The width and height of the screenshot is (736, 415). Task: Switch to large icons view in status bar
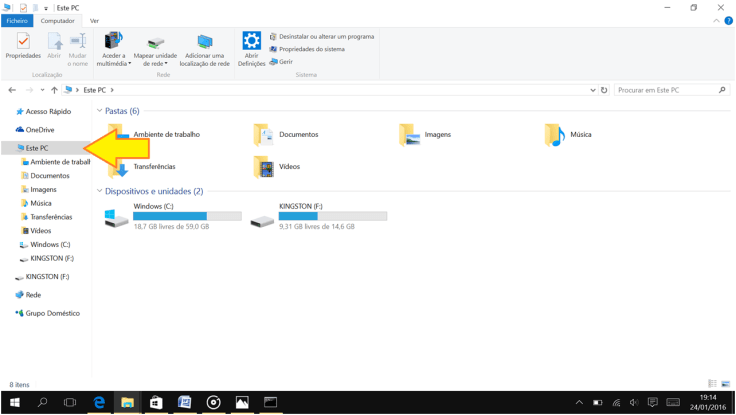(x=724, y=384)
